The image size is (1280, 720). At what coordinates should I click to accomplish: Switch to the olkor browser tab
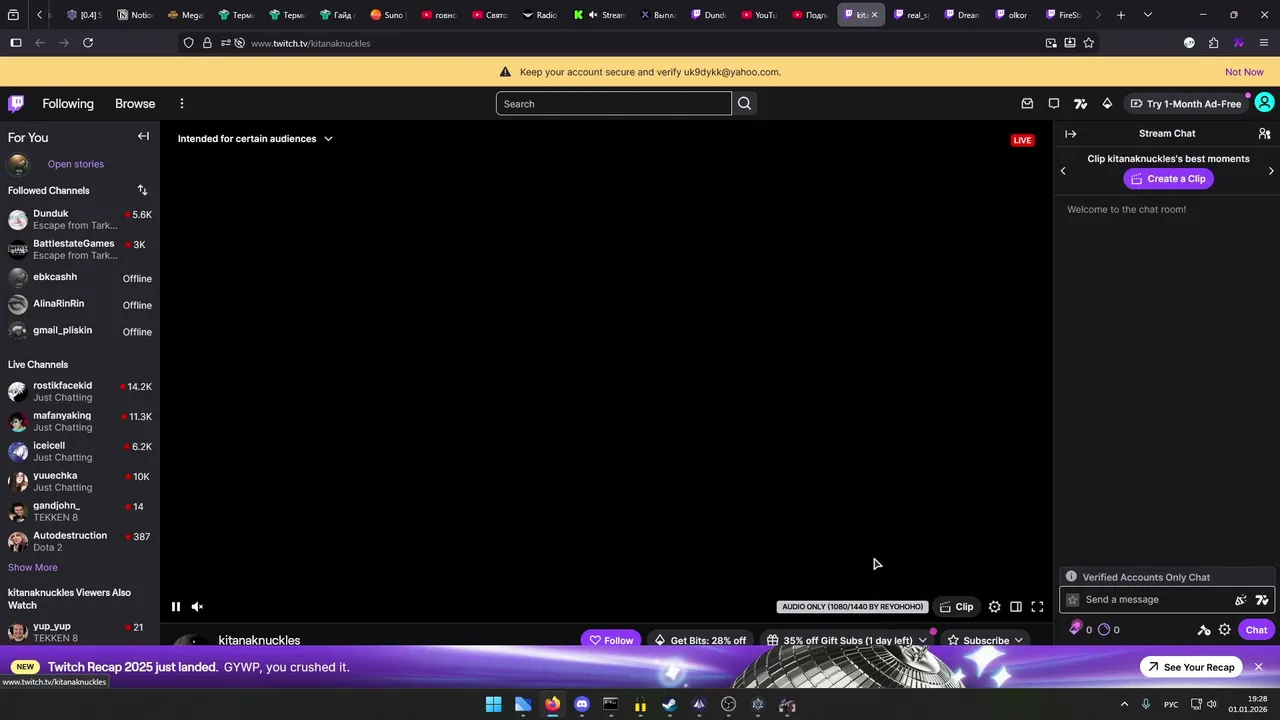coord(1010,15)
